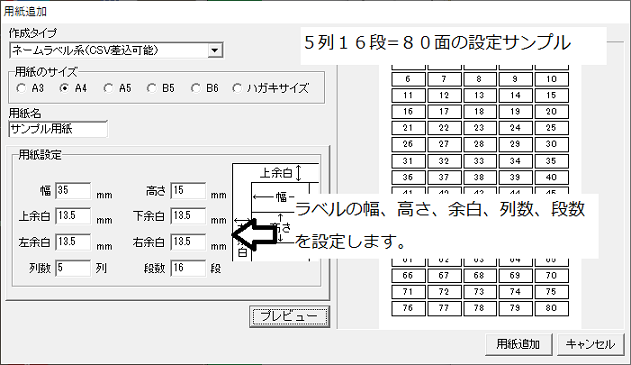631x365 pixels.
Task: Click the 列数 columns input field
Action: (x=73, y=268)
